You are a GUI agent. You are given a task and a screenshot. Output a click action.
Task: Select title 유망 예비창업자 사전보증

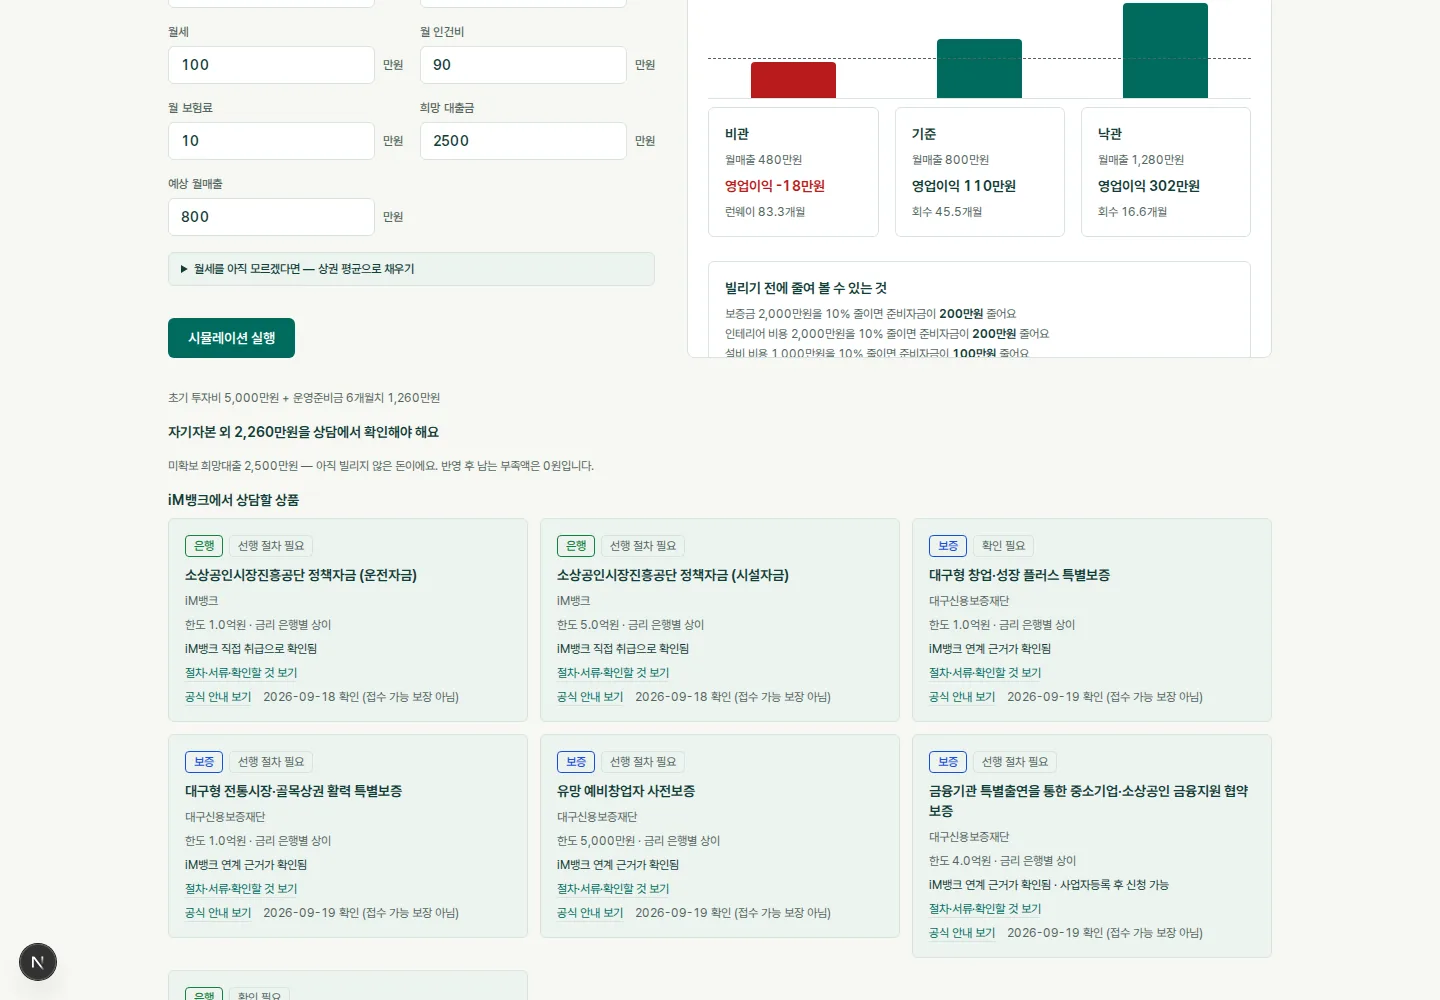(626, 791)
